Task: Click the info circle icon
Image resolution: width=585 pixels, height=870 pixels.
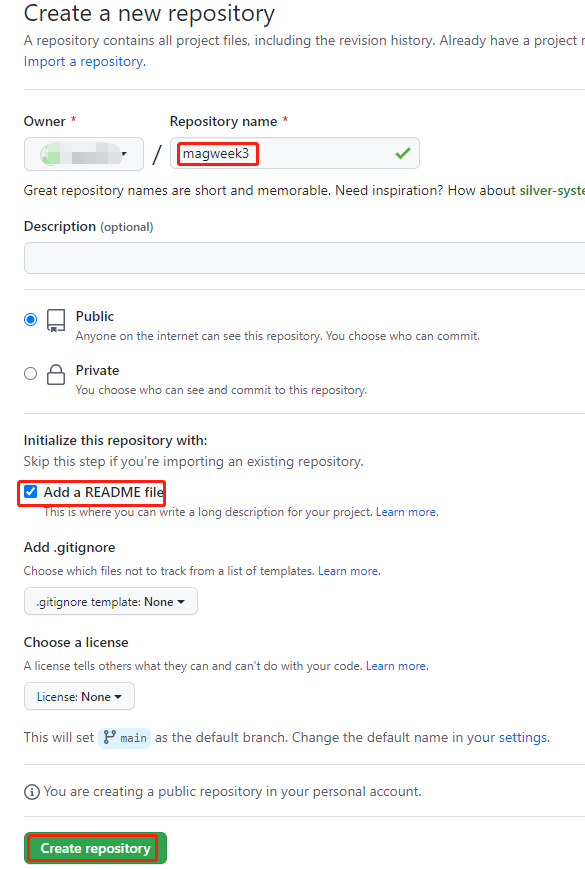Action: click(x=32, y=792)
